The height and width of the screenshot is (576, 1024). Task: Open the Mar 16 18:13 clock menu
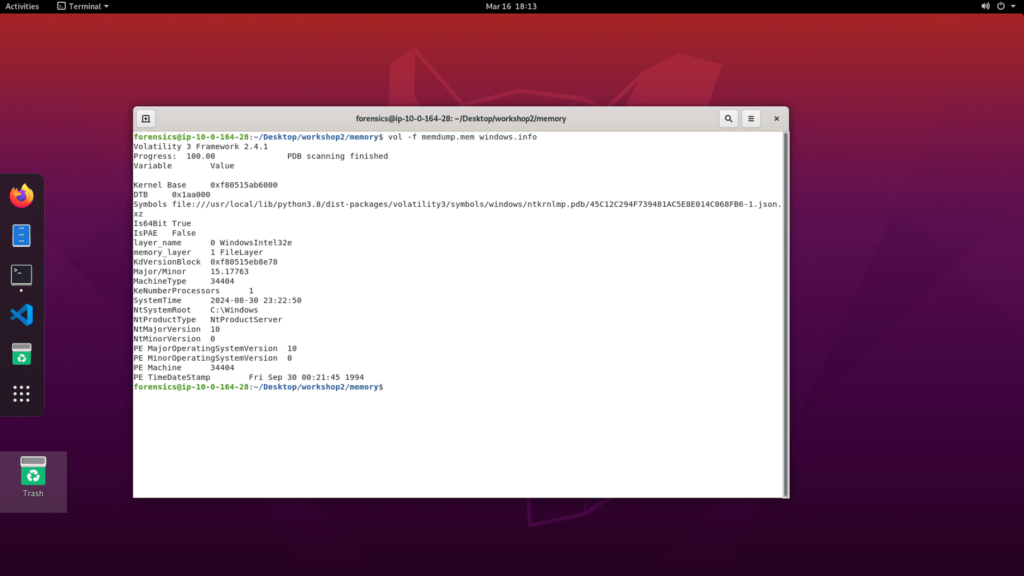(511, 6)
